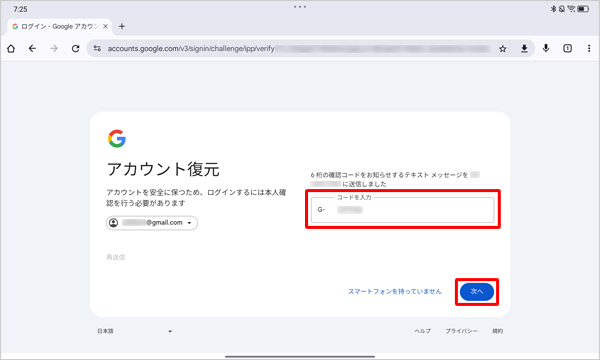Tap the 7:25 clock in status bar
Image resolution: width=600 pixels, height=360 pixels.
(20, 9)
